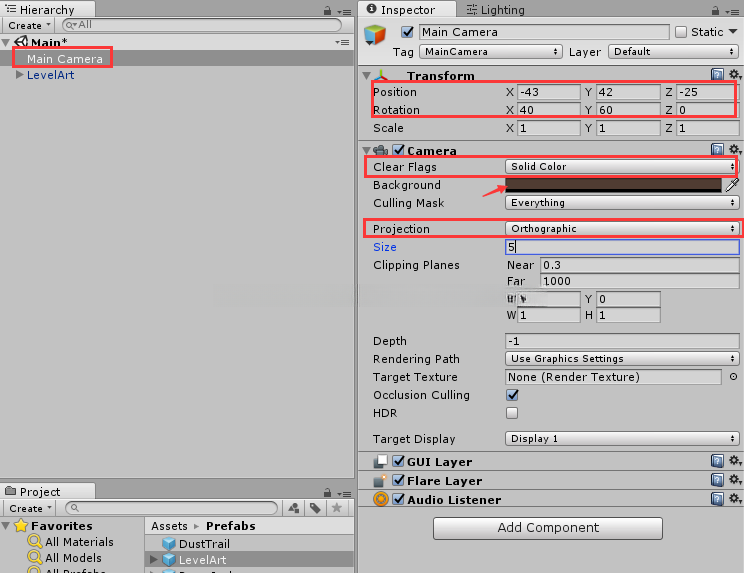Select the LevelArt object in Hierarchy
The image size is (744, 573).
click(x=50, y=75)
